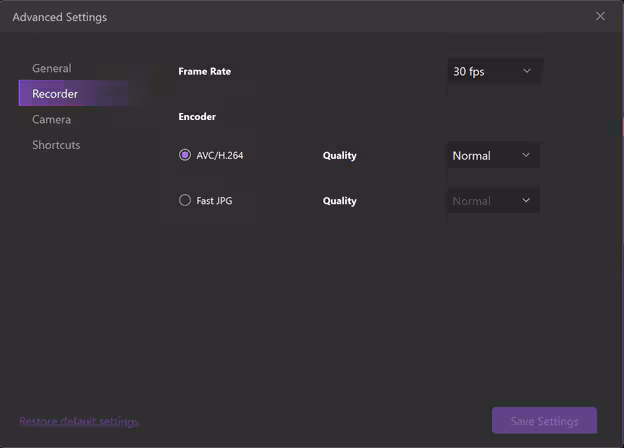The height and width of the screenshot is (448, 624).
Task: Switch to the Camera settings tab
Action: 51,119
